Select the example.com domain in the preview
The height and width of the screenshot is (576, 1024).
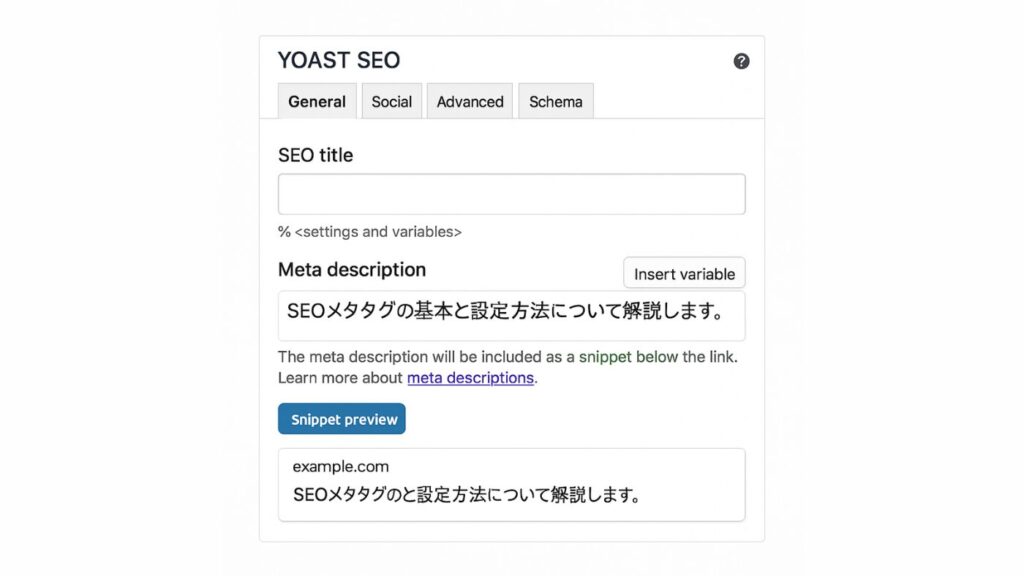coord(329,465)
